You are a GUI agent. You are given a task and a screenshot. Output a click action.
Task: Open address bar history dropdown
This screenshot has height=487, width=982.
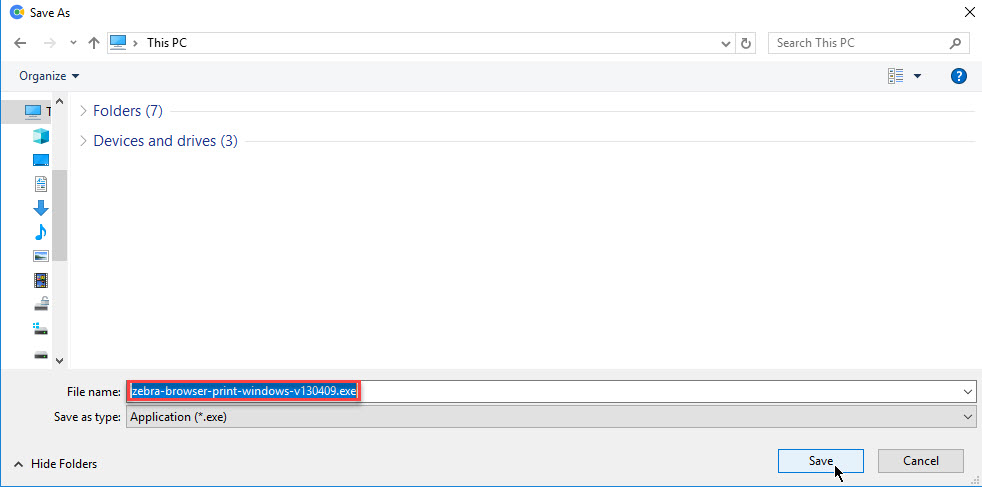point(726,44)
